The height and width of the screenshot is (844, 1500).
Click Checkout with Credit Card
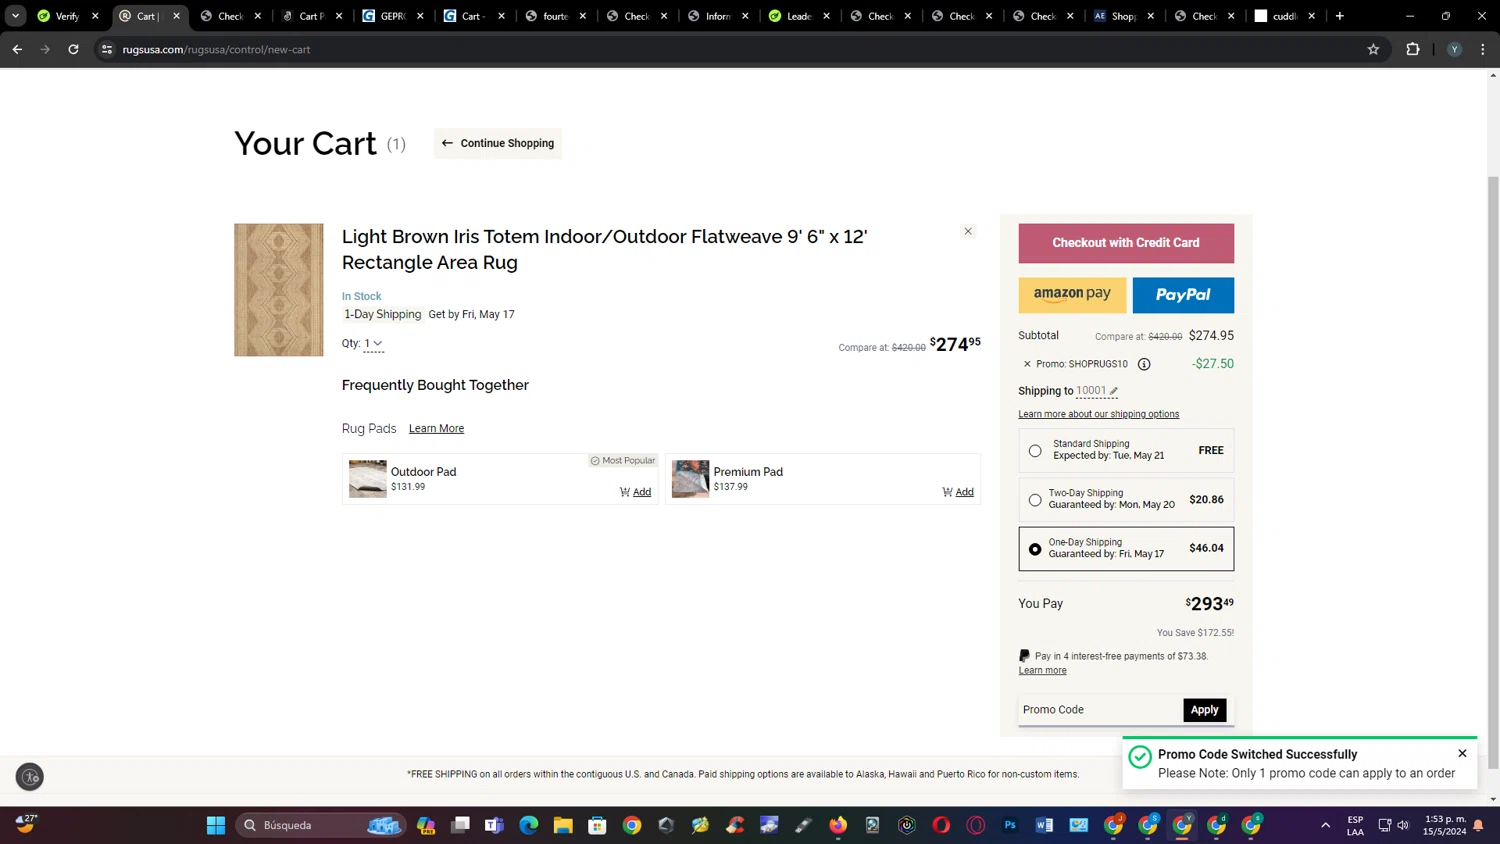[1126, 243]
